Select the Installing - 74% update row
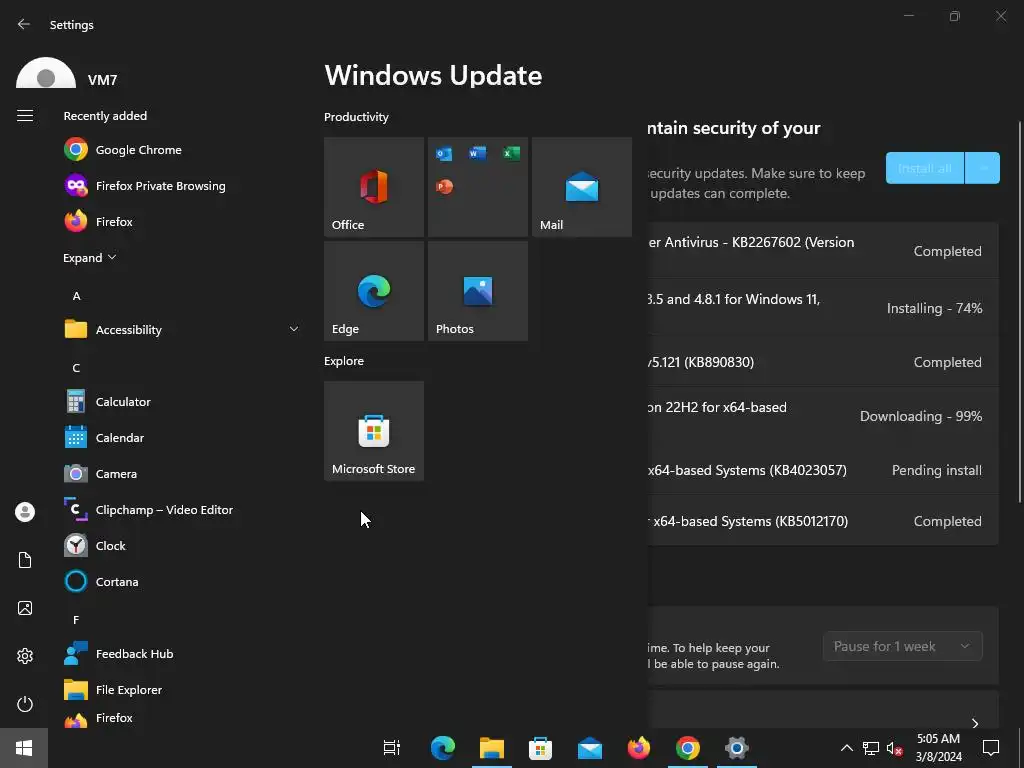The width and height of the screenshot is (1024, 768). pos(823,308)
